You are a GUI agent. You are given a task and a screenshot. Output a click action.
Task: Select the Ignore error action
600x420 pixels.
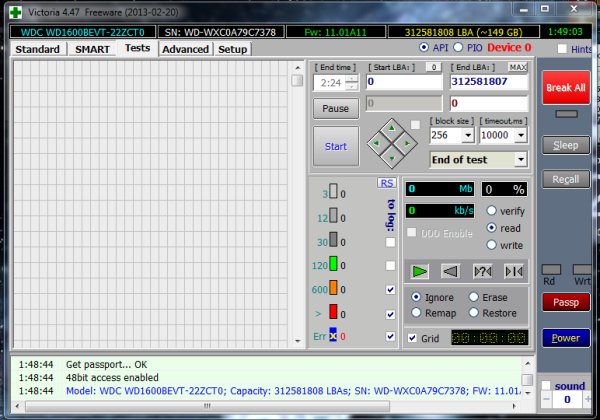pos(416,297)
